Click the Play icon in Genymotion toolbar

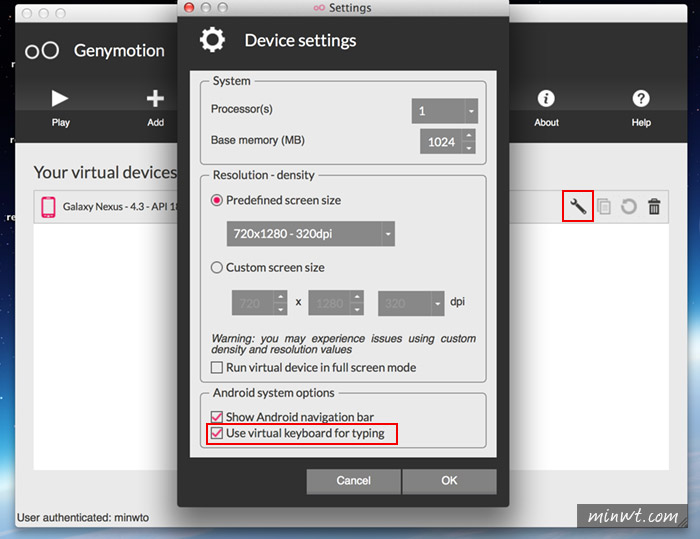(x=60, y=98)
